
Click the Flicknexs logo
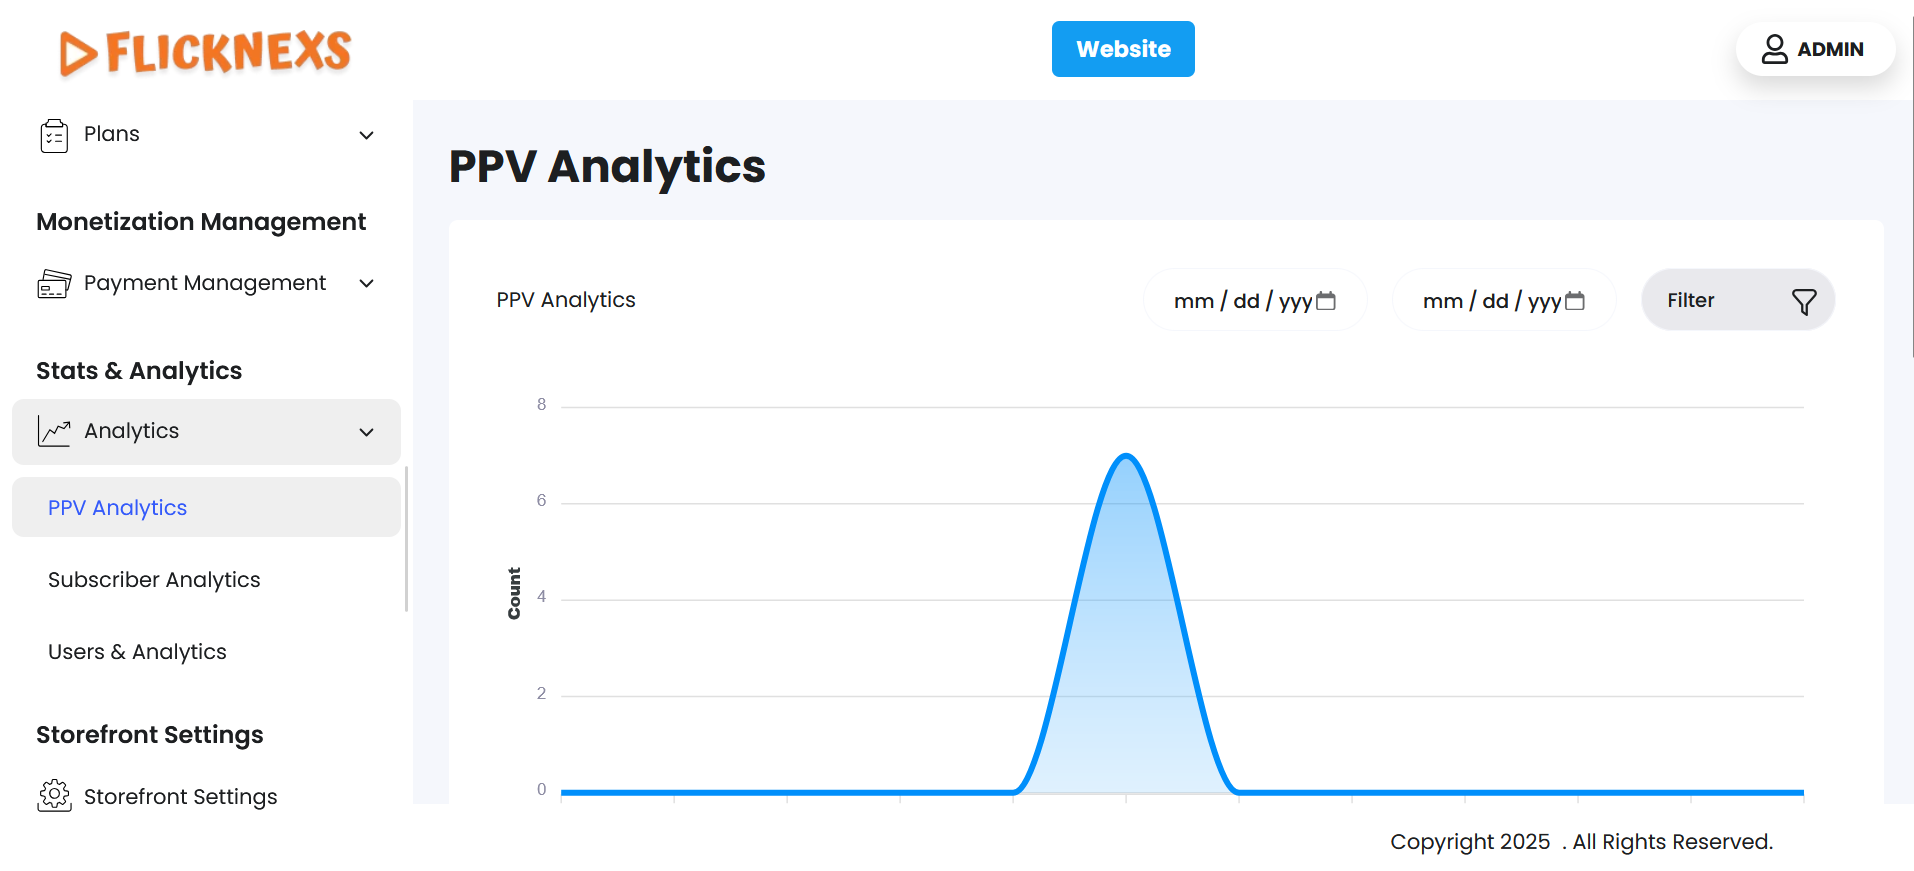click(x=205, y=52)
